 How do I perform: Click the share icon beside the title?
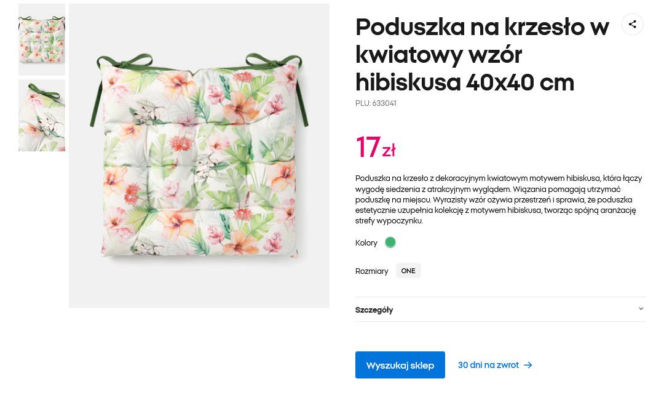pyautogui.click(x=631, y=24)
